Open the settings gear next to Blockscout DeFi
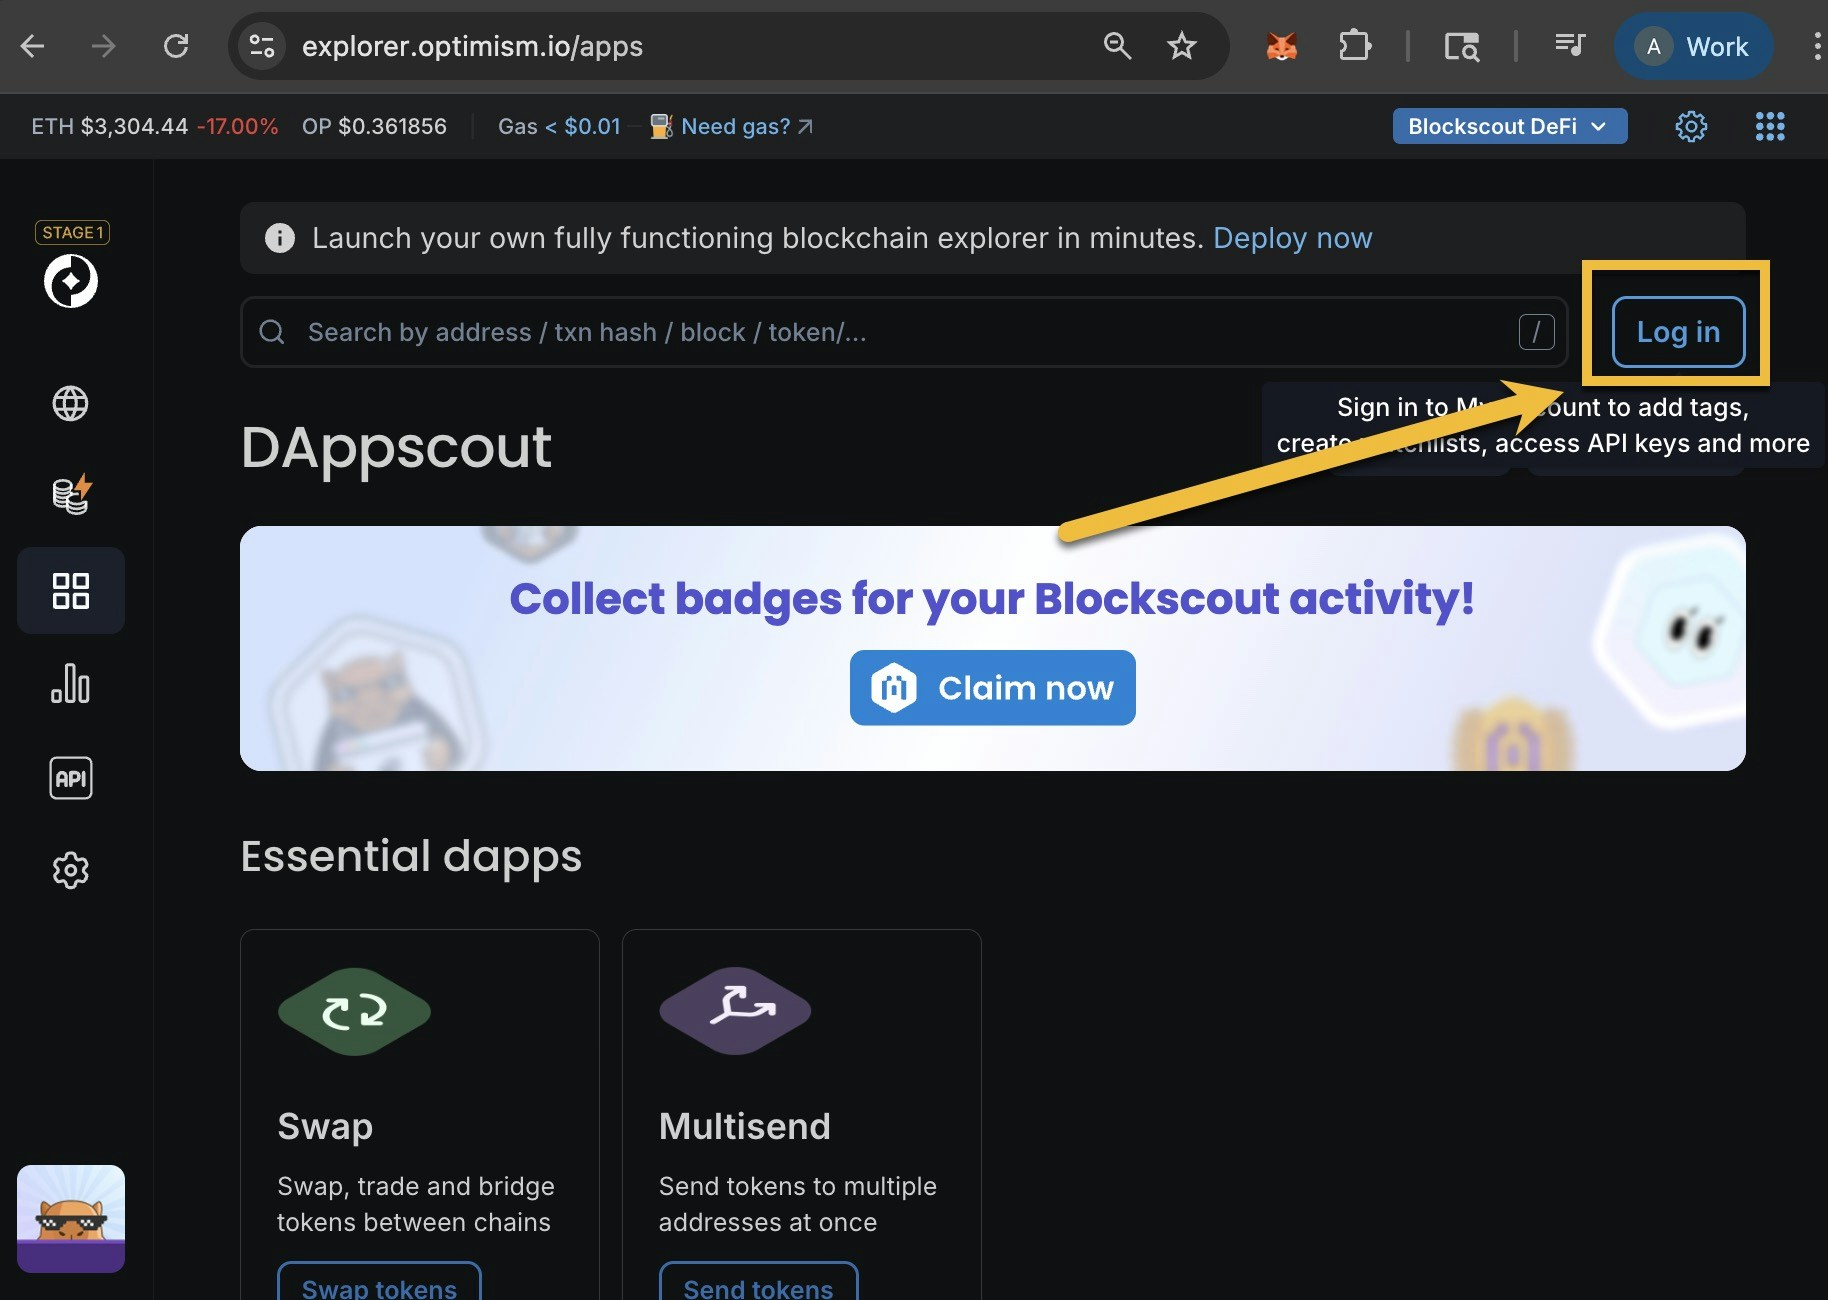The image size is (1828, 1300). 1691,126
